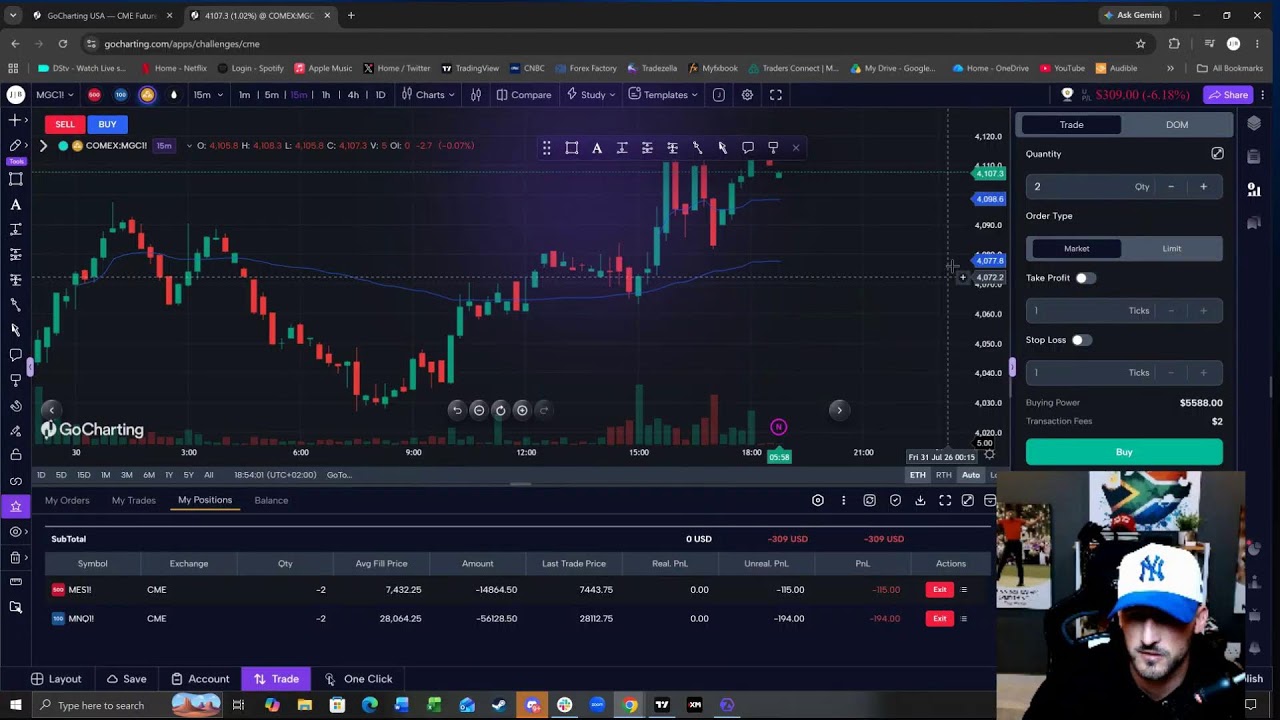Viewport: 1280px width, 720px height.
Task: Open the indicators adjust icon beside Charts
Action: [476, 95]
